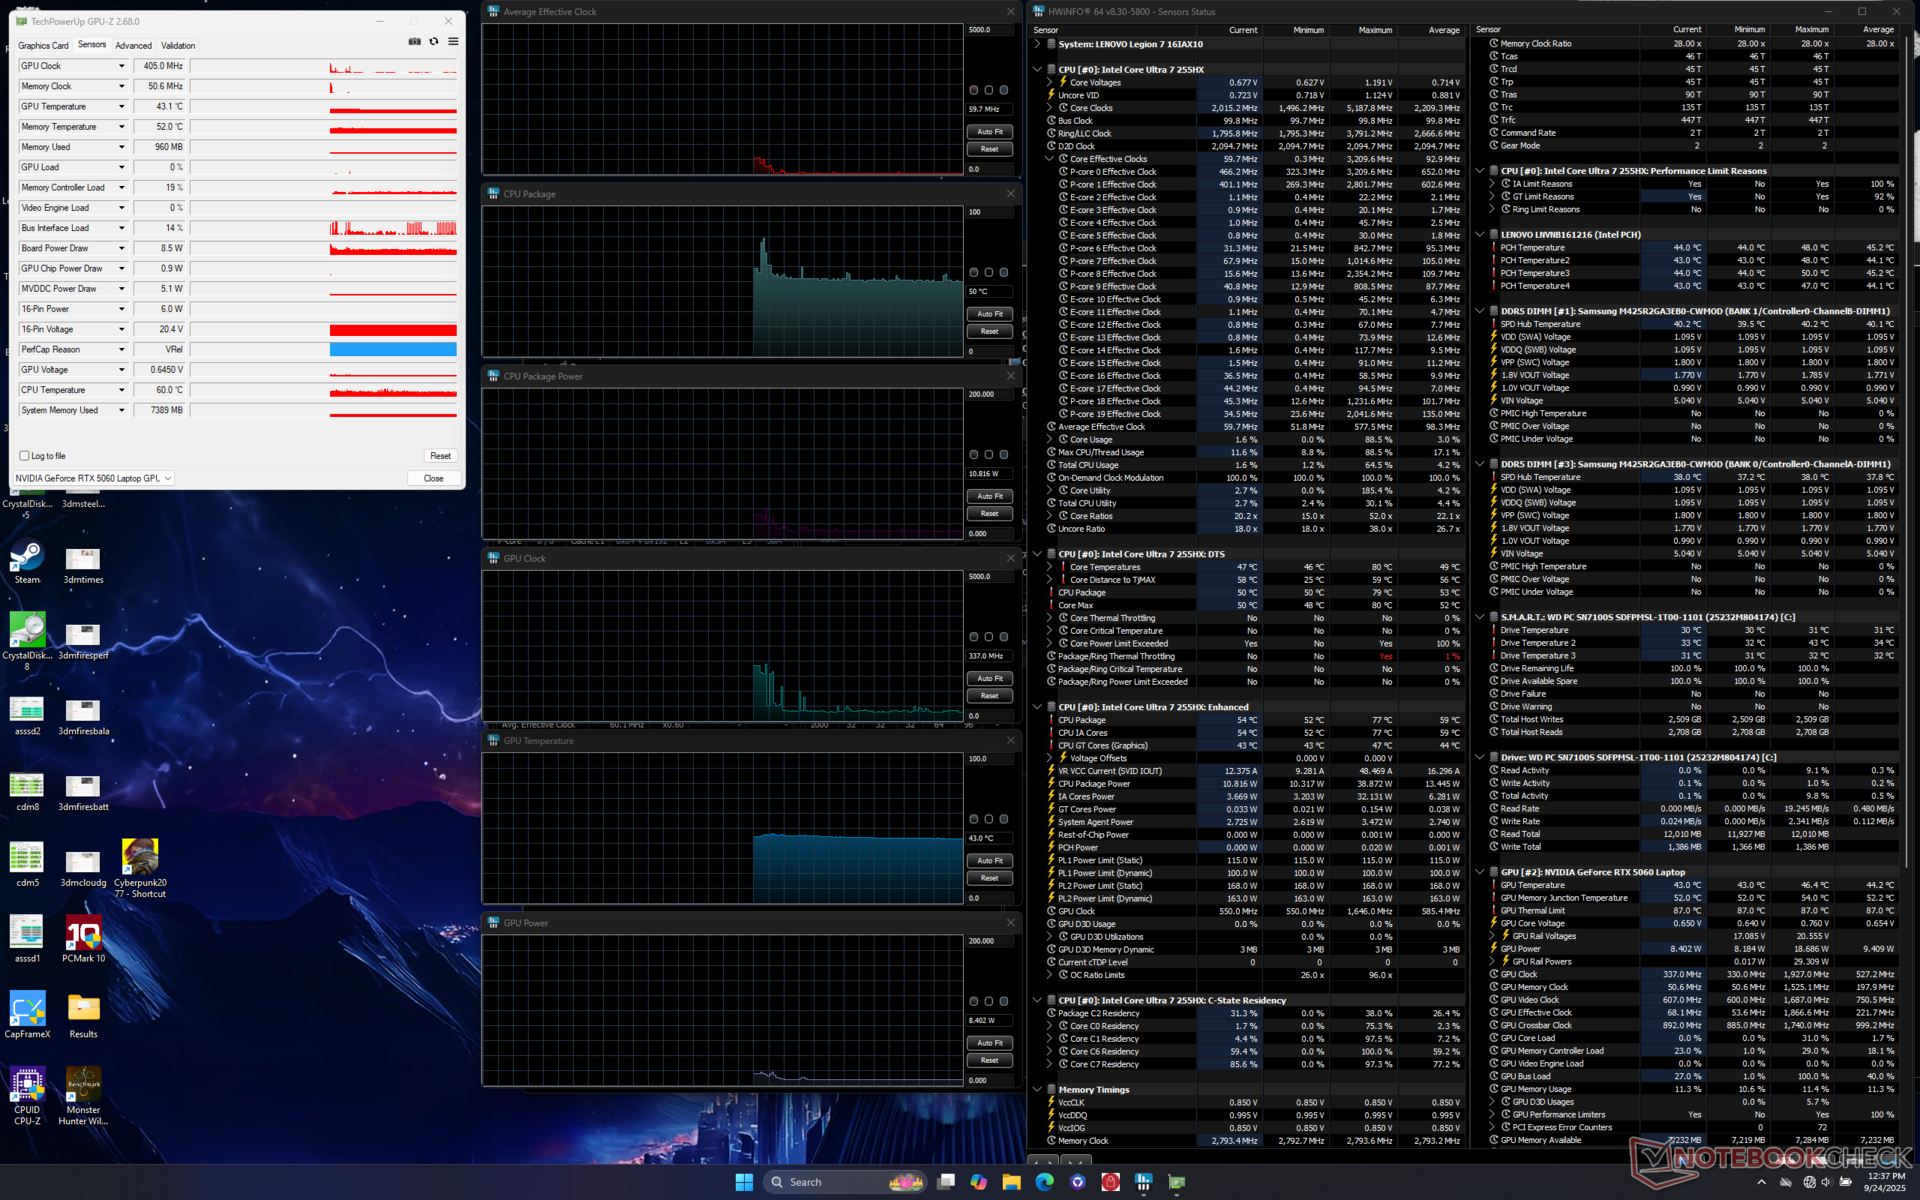Click the GPU-Z refresh icon
Viewport: 1920px width, 1200px height.
[x=434, y=42]
